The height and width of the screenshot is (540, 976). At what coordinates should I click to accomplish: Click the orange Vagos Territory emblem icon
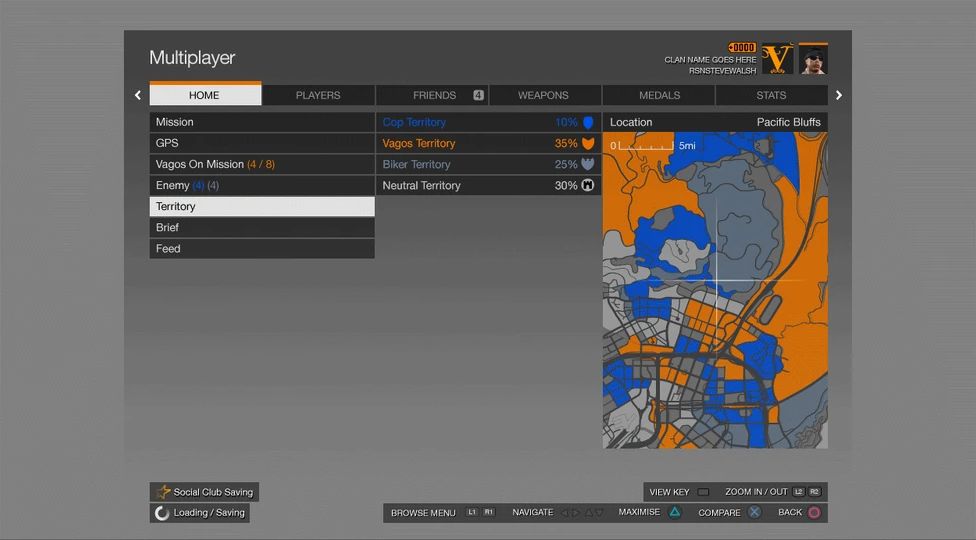point(588,144)
